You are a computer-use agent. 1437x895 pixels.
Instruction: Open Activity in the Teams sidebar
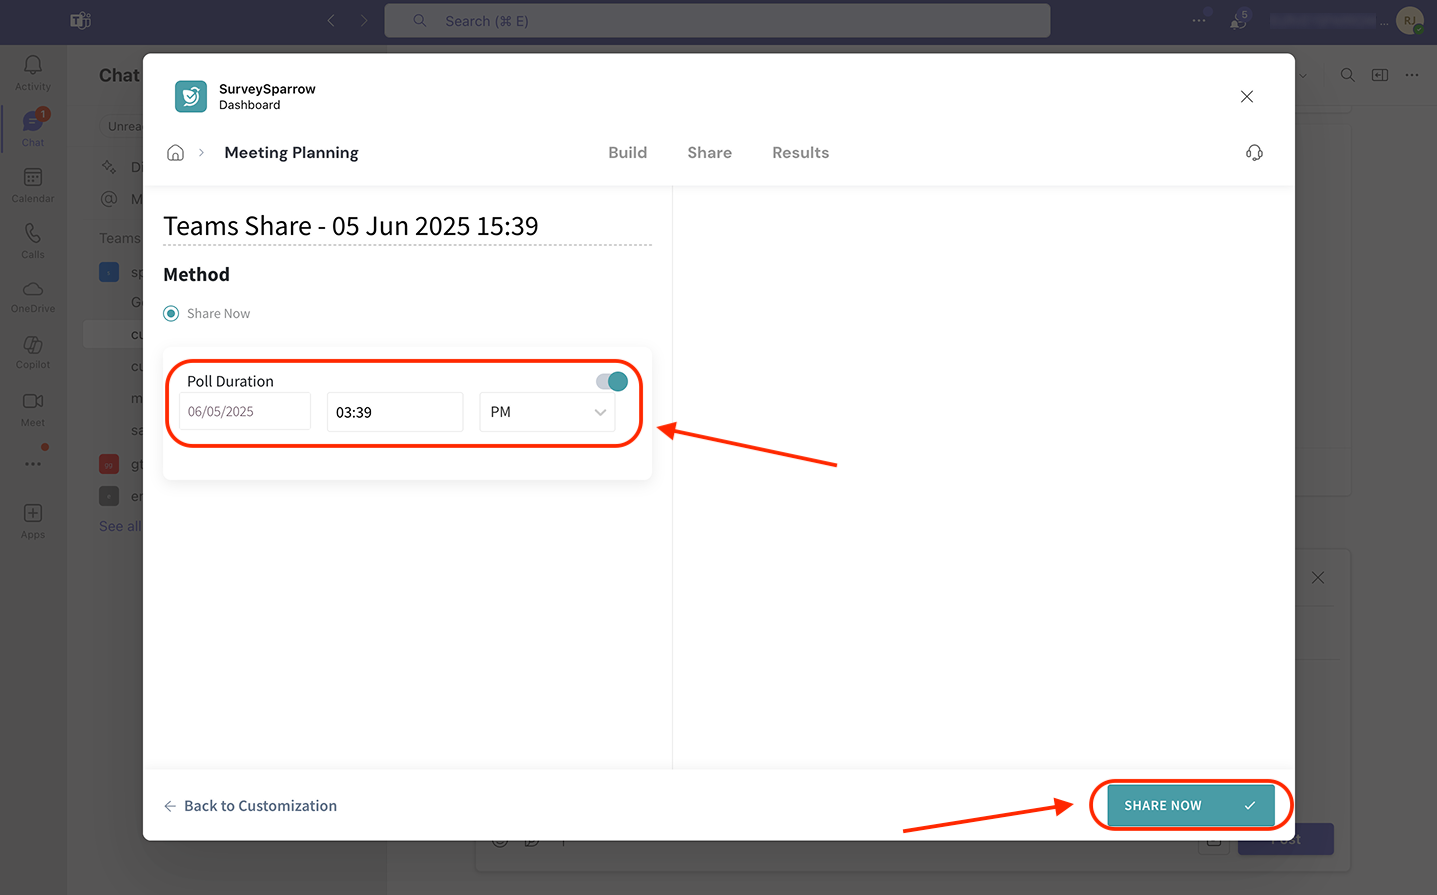click(x=33, y=73)
